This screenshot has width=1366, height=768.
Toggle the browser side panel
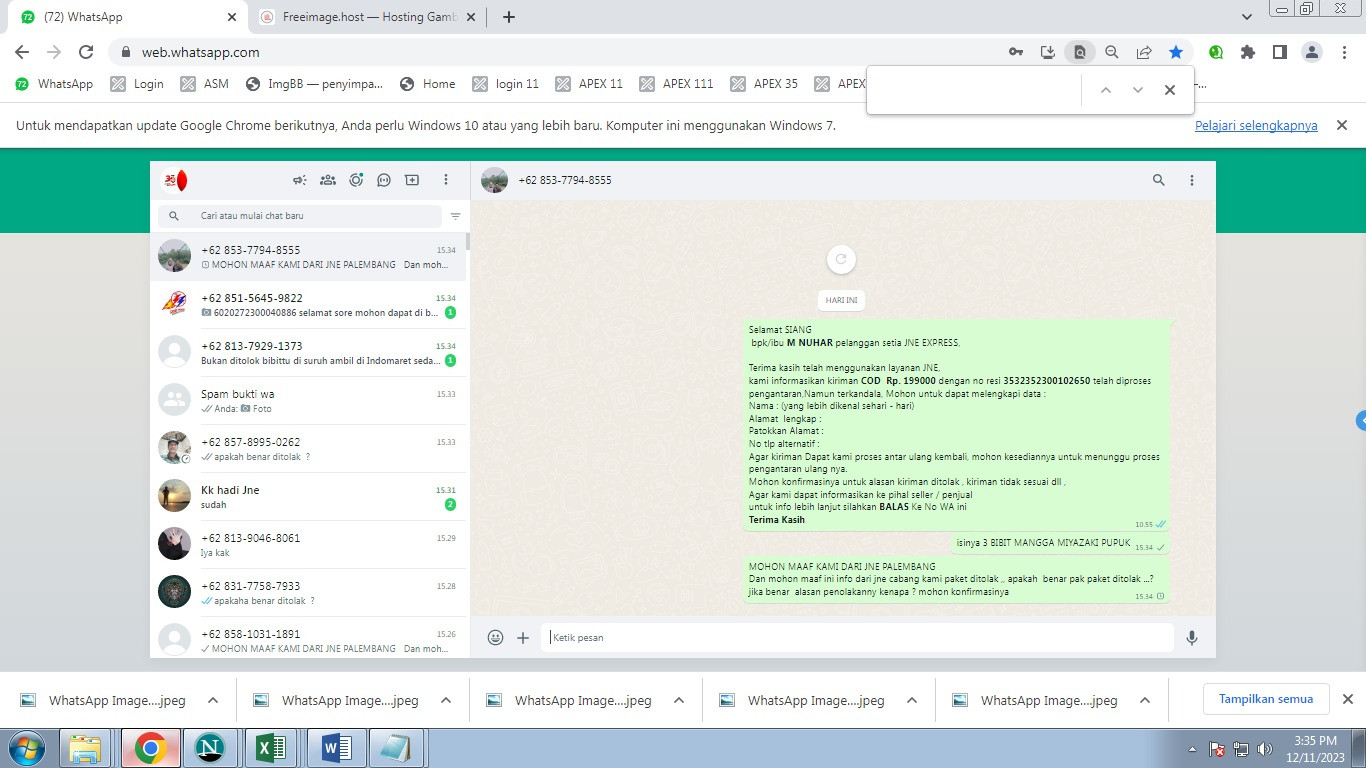(x=1279, y=52)
